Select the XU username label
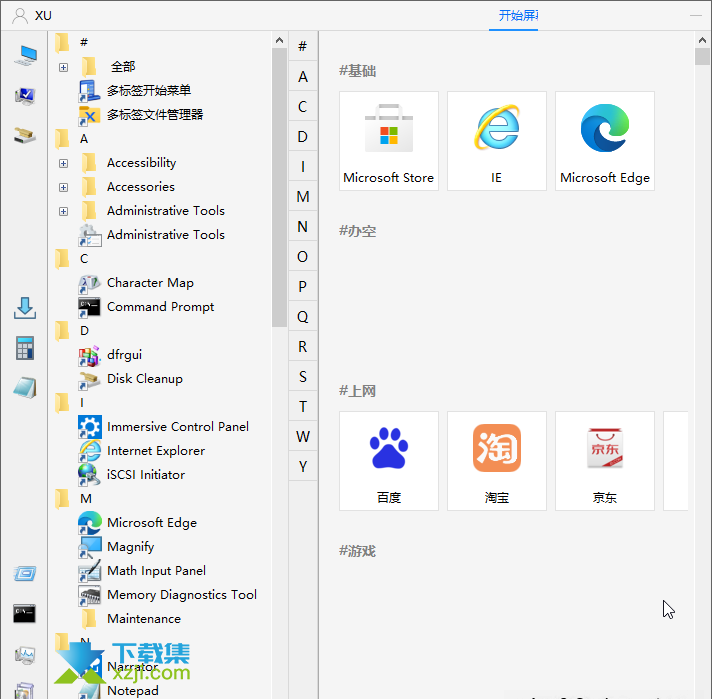This screenshot has height=699, width=713. click(x=43, y=16)
